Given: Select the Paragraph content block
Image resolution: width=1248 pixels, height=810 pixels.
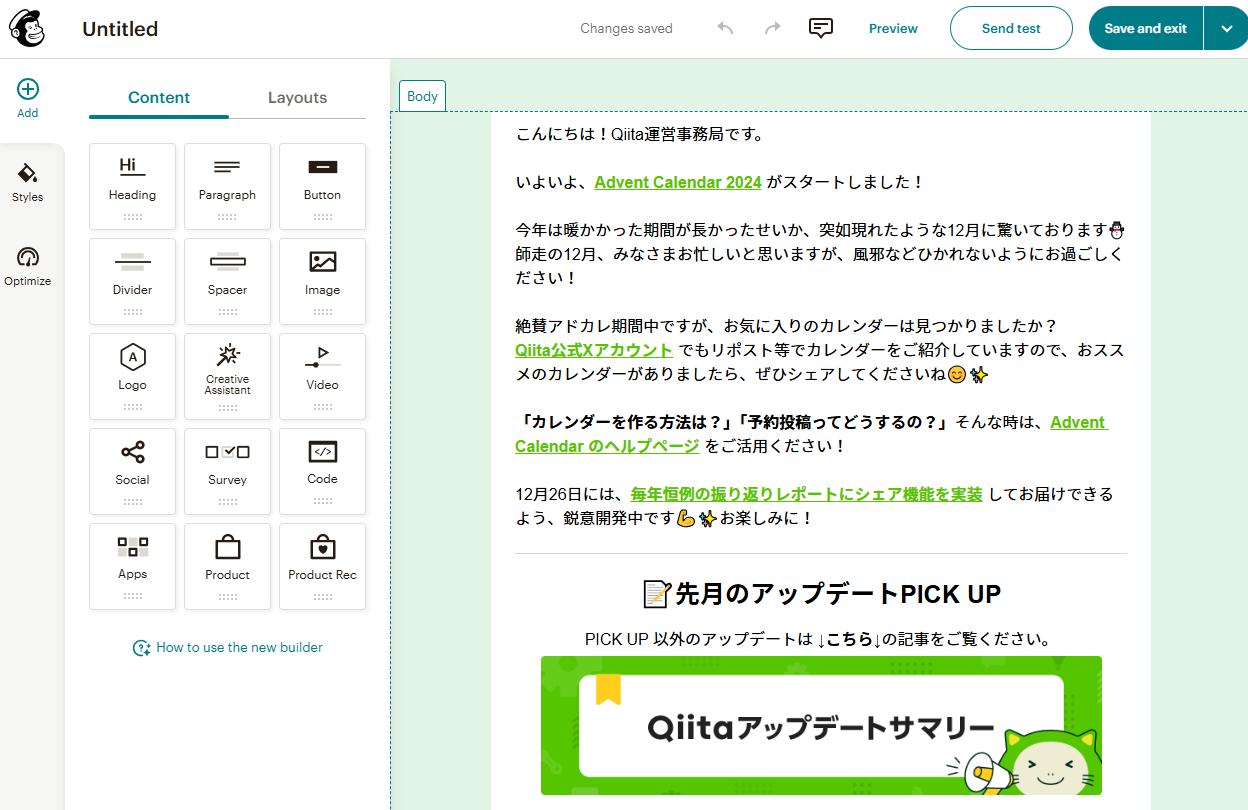Looking at the screenshot, I should (227, 186).
